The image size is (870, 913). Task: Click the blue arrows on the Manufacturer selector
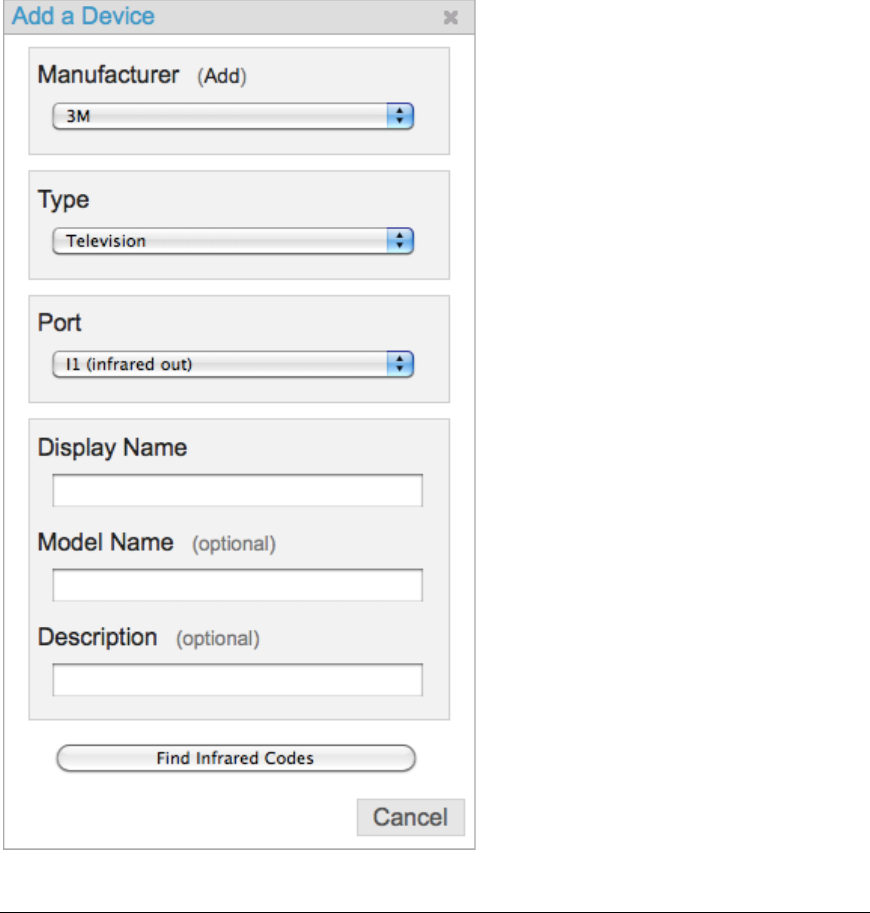pyautogui.click(x=400, y=116)
